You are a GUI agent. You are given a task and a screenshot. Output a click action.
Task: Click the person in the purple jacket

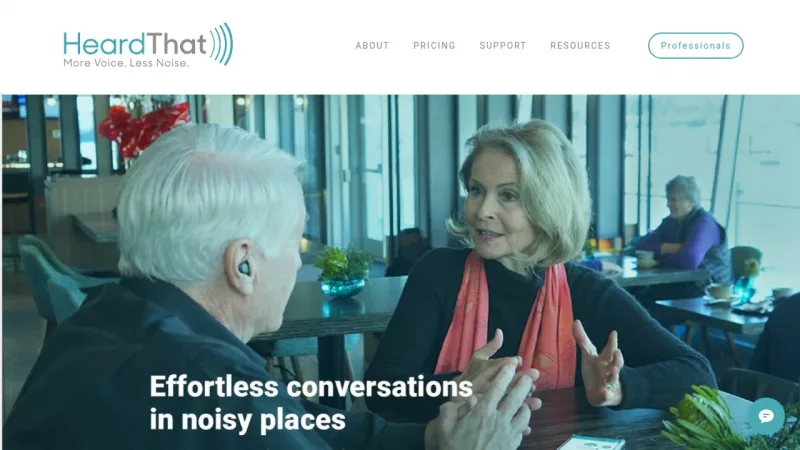(x=684, y=235)
